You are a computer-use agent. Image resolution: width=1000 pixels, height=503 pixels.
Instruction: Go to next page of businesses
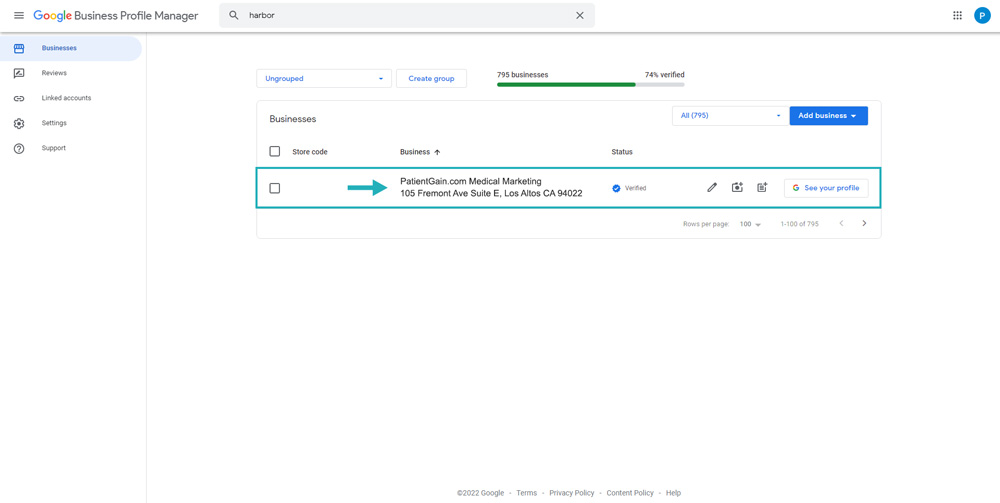click(864, 223)
